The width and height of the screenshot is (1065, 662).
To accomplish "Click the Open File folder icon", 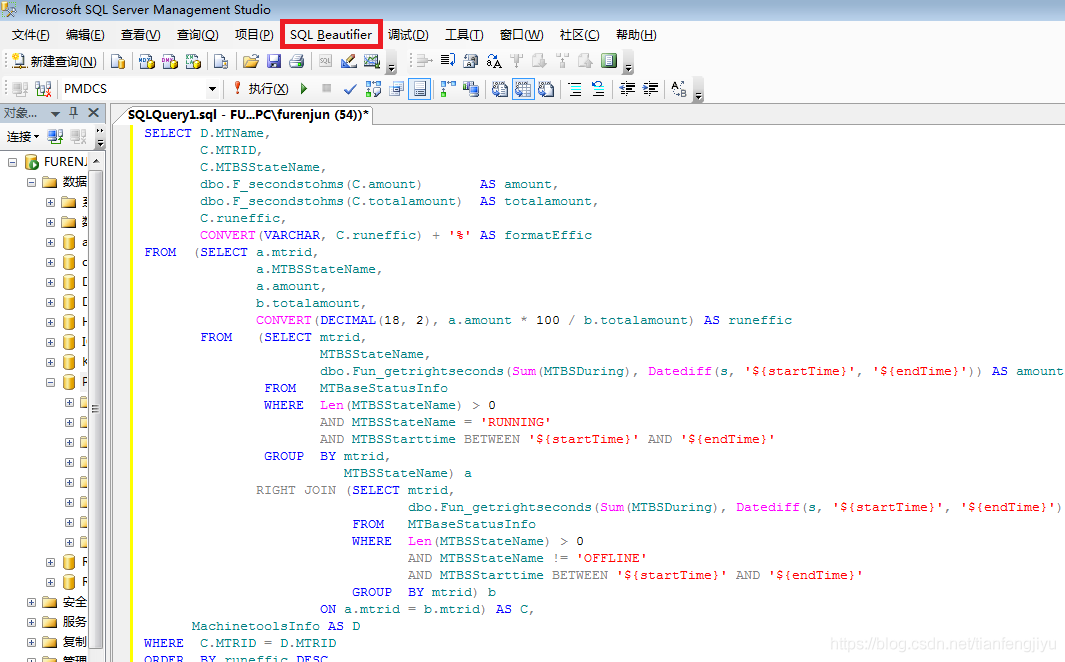I will click(x=251, y=62).
